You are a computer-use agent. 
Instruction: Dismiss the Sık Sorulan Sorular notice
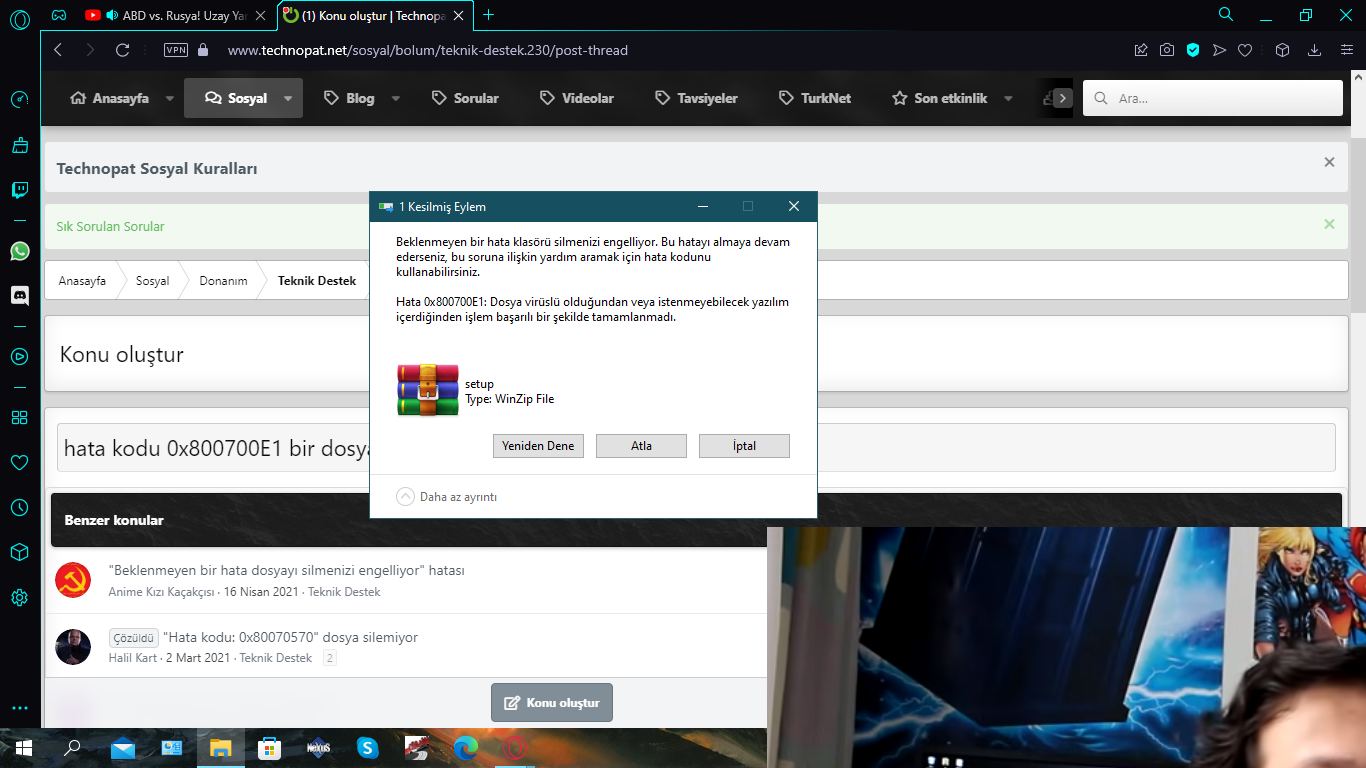click(1329, 224)
